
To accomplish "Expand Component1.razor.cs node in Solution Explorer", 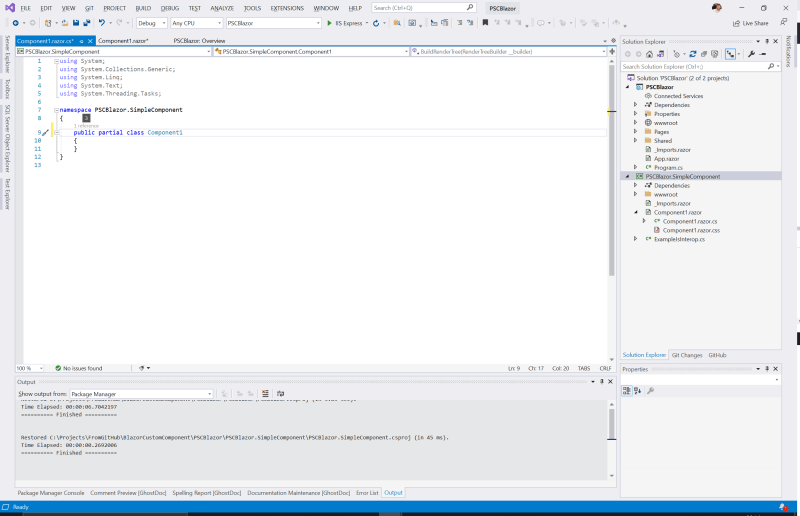I will point(644,222).
